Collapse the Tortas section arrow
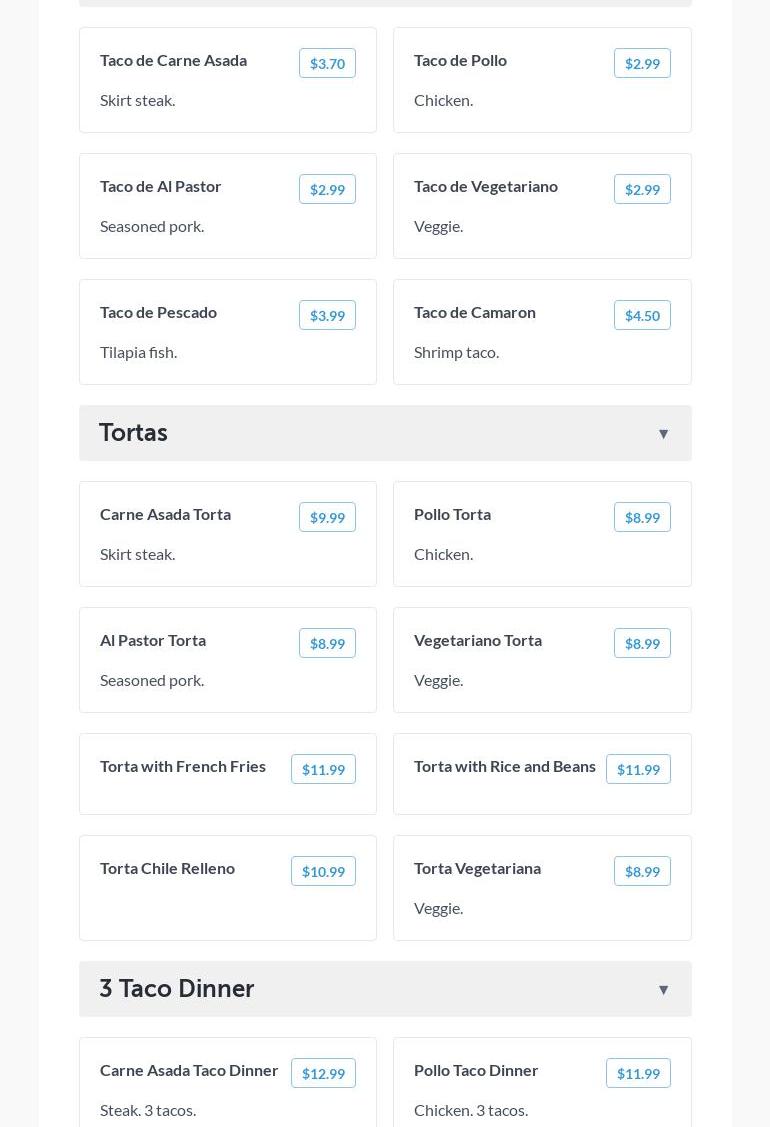770x1127 pixels. 663,434
